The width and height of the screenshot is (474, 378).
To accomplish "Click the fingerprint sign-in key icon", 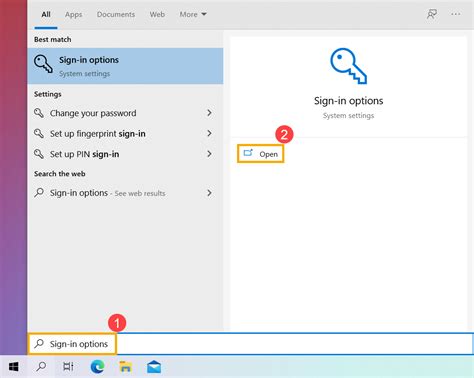I will coord(39,134).
